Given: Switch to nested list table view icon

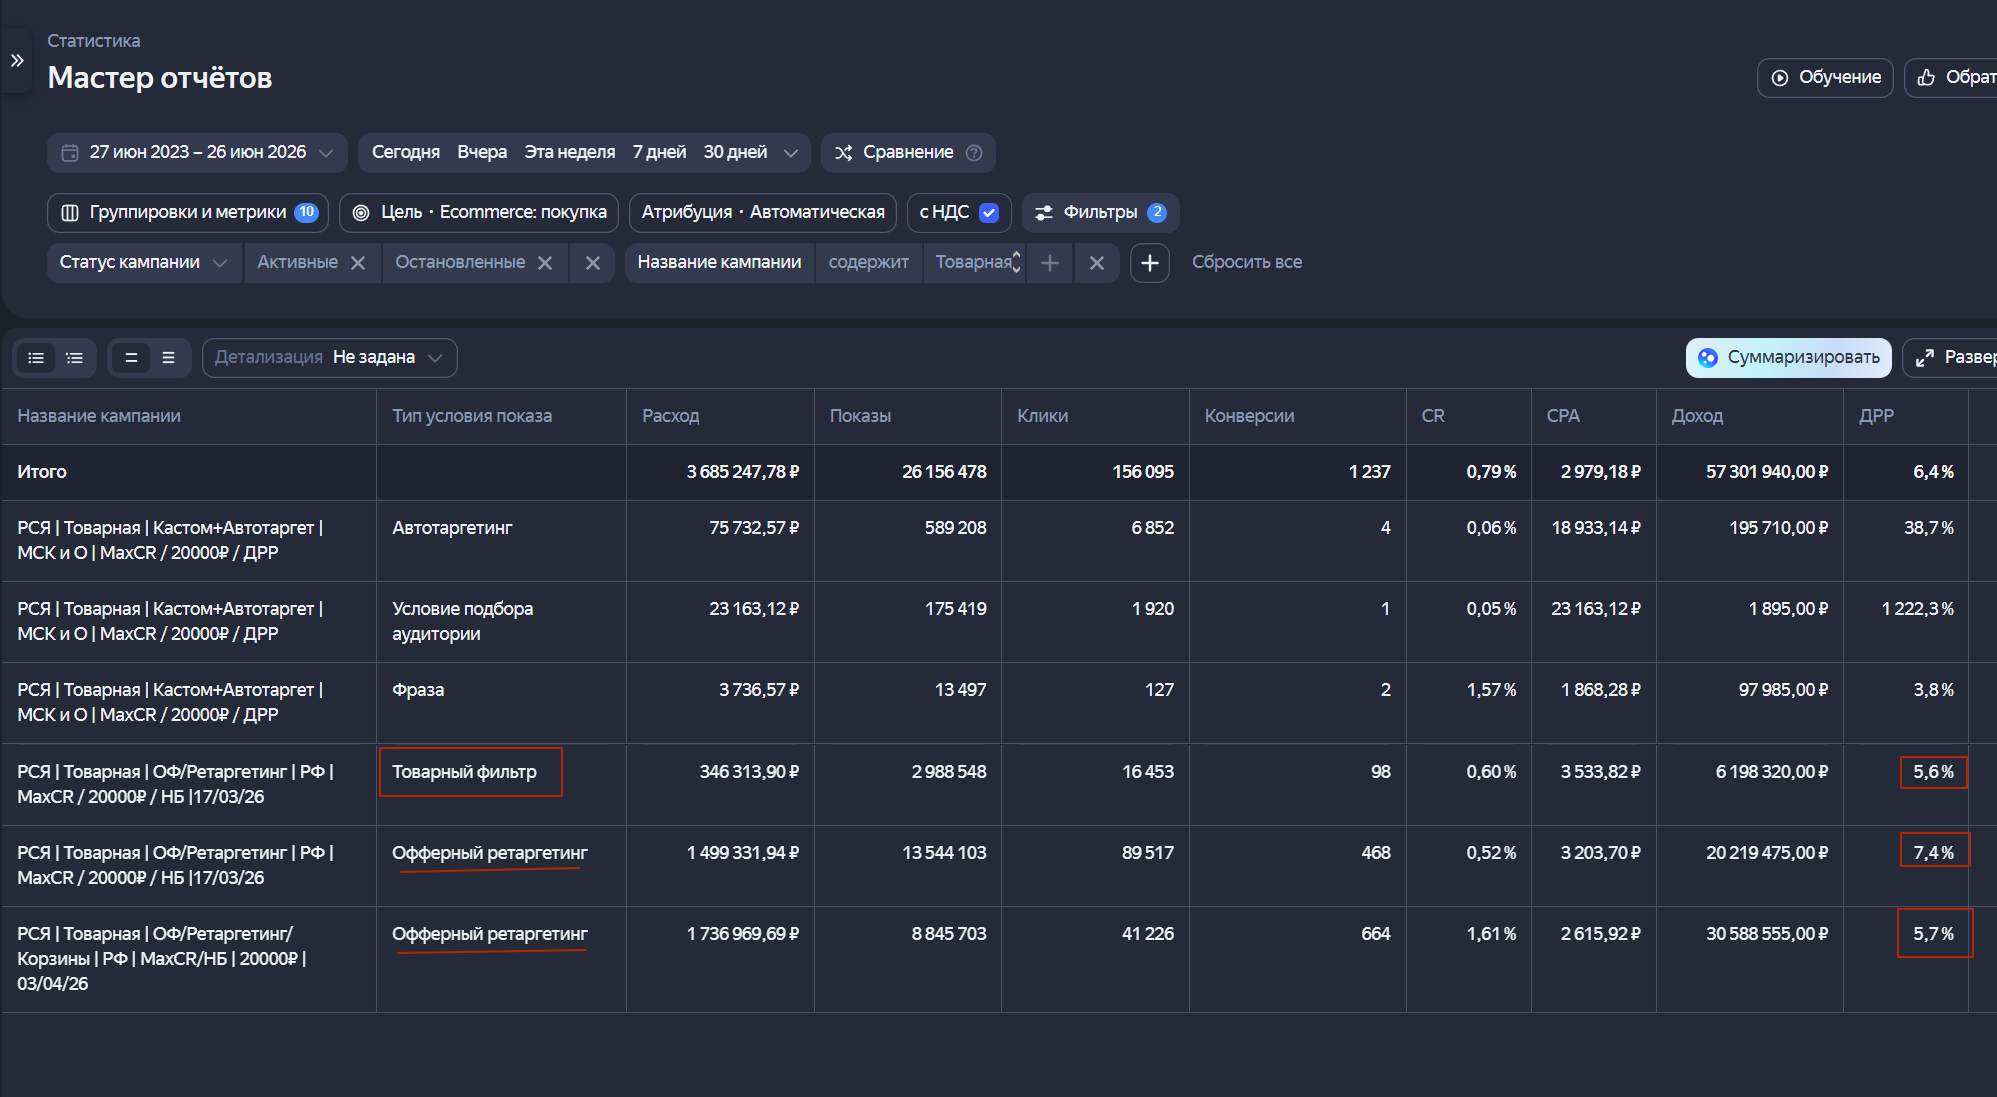Looking at the screenshot, I should click(75, 358).
